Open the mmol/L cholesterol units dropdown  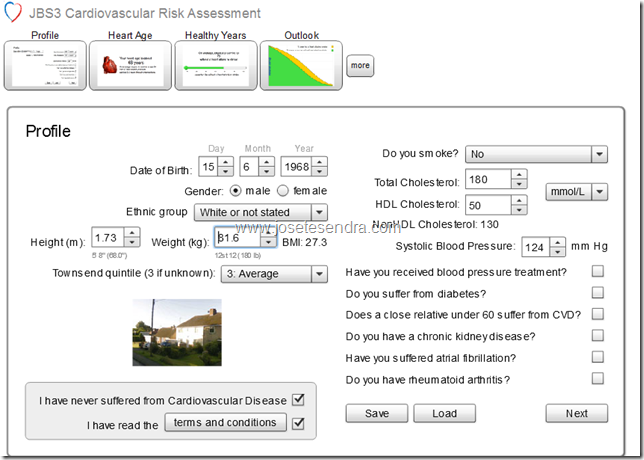point(598,192)
